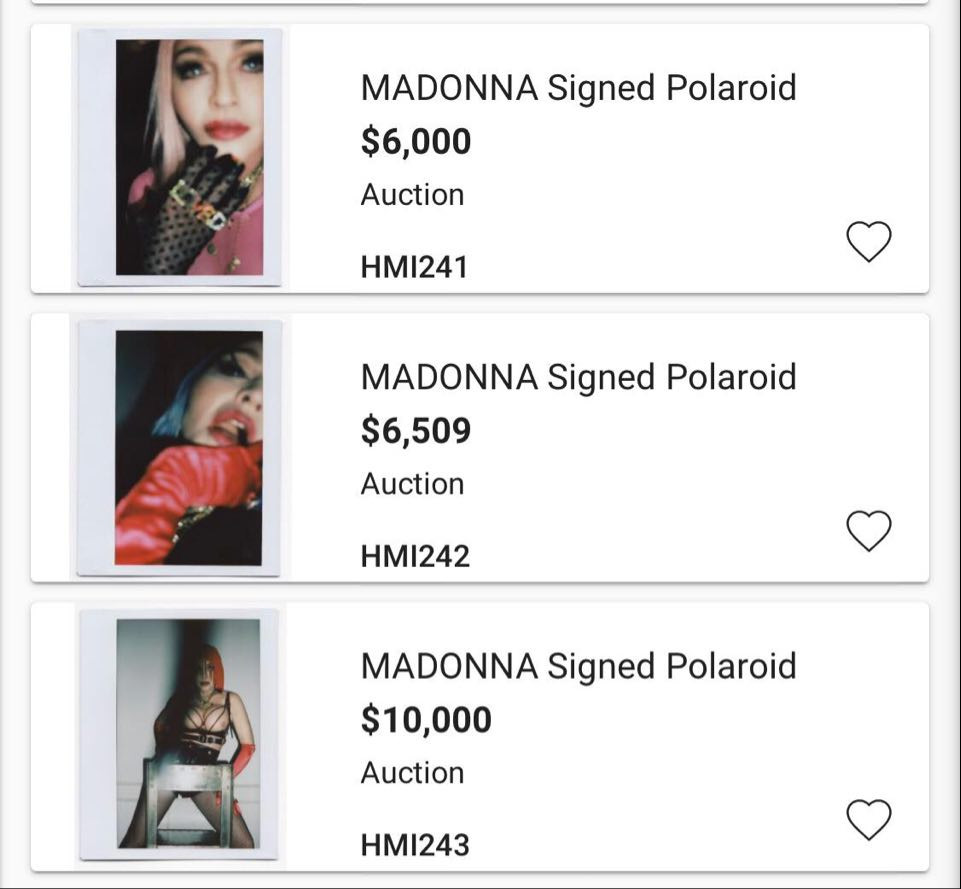Image resolution: width=961 pixels, height=889 pixels.
Task: Click the Auction label on lot HMI241
Action: 412,194
